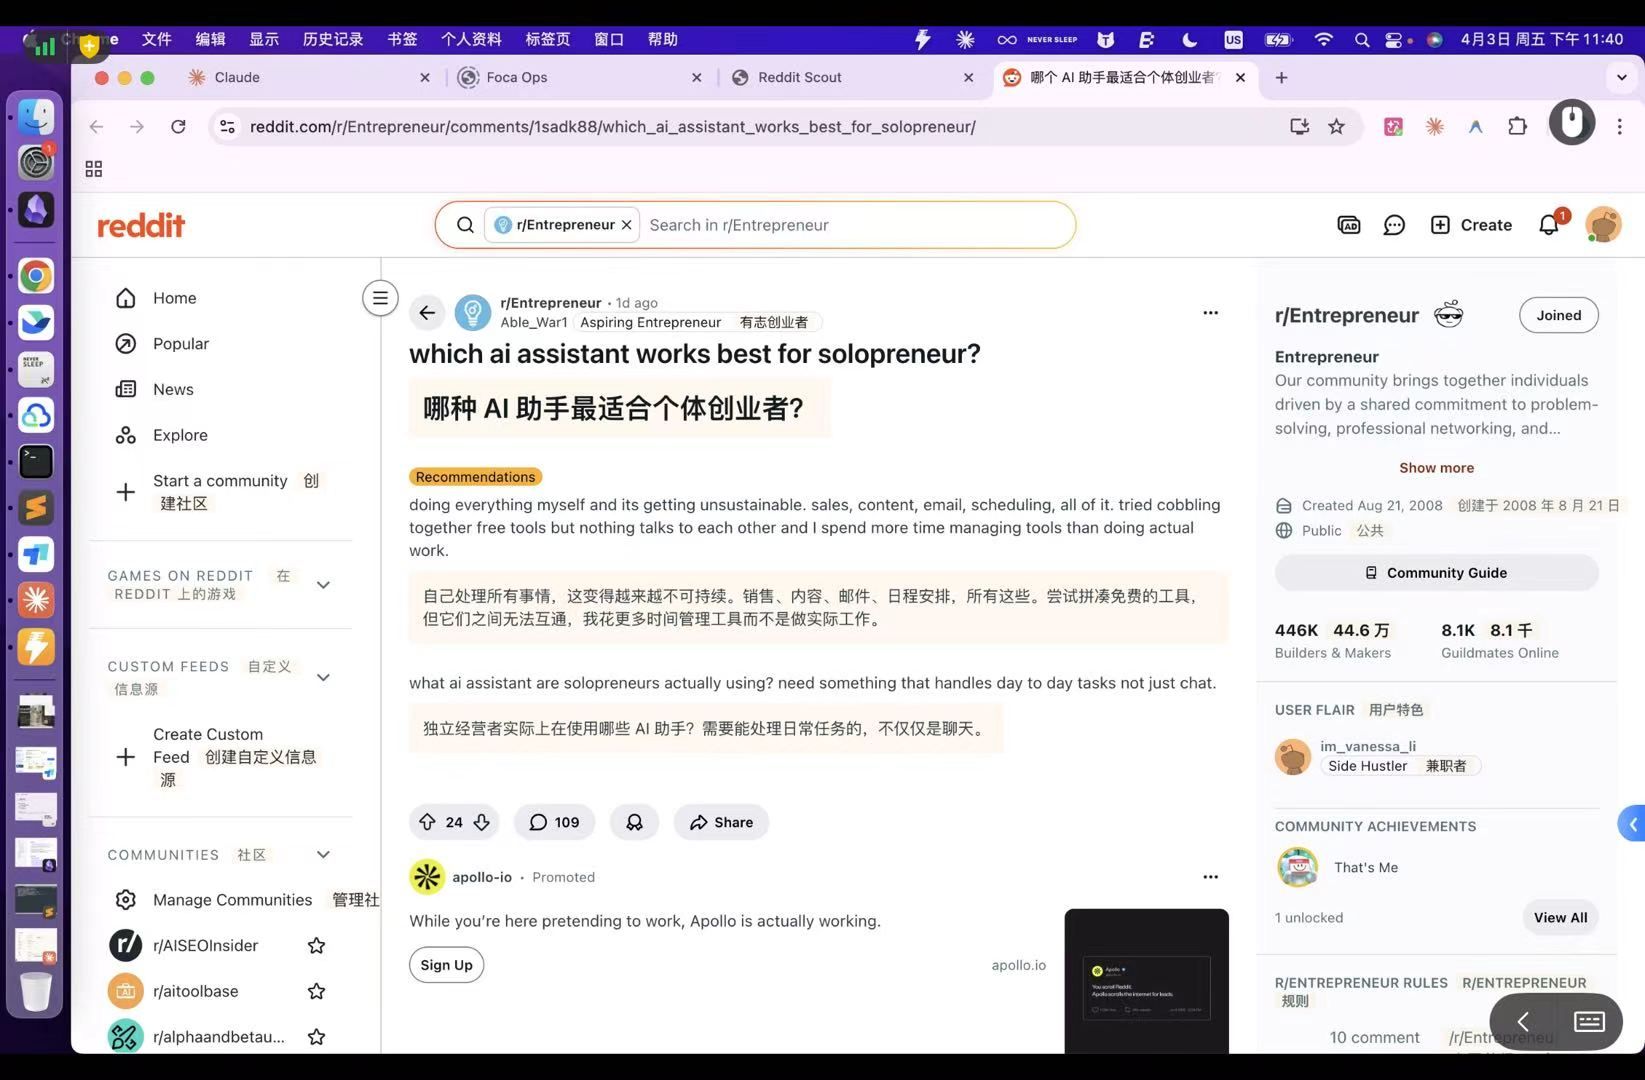Go to the Reddit logo homepage
Viewport: 1645px width, 1080px height.
[x=141, y=225]
